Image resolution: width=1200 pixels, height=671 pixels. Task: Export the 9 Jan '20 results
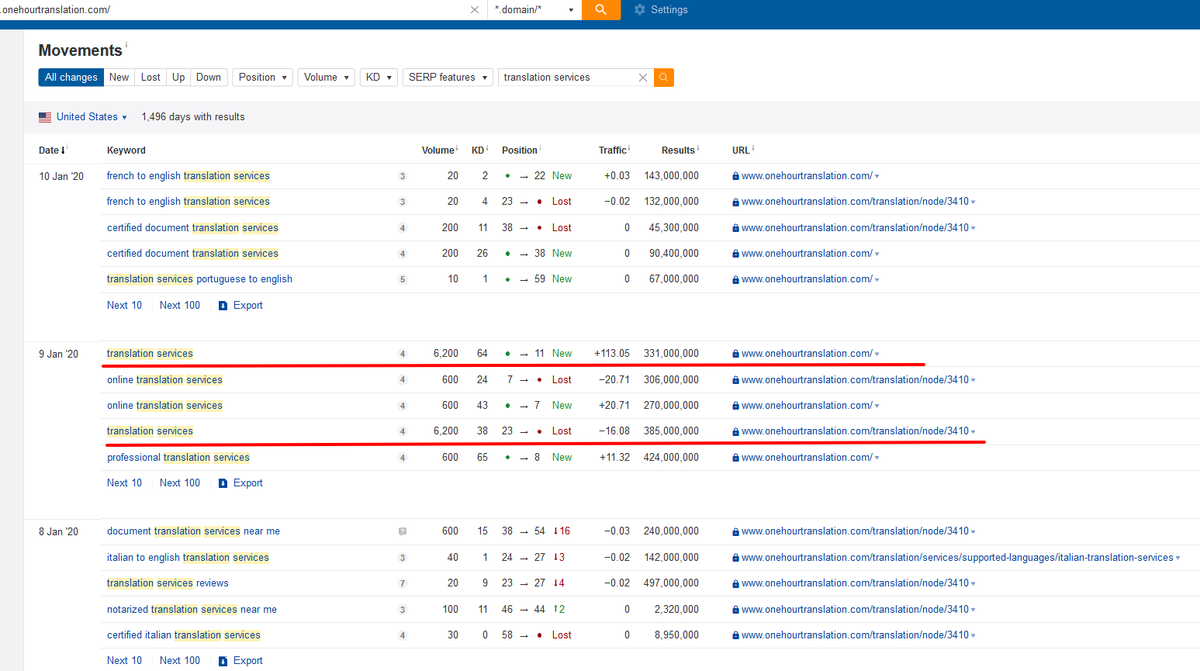[240, 483]
